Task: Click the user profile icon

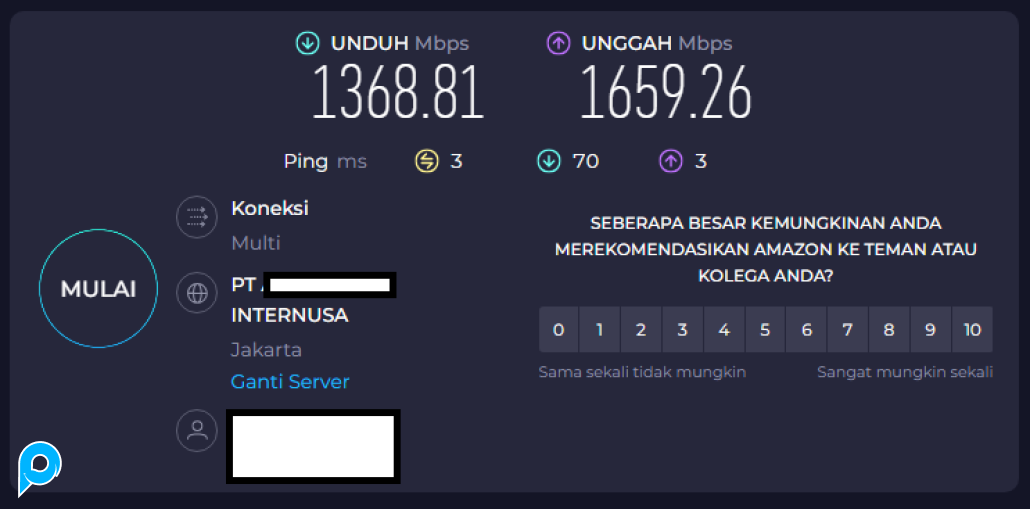Action: (197, 430)
